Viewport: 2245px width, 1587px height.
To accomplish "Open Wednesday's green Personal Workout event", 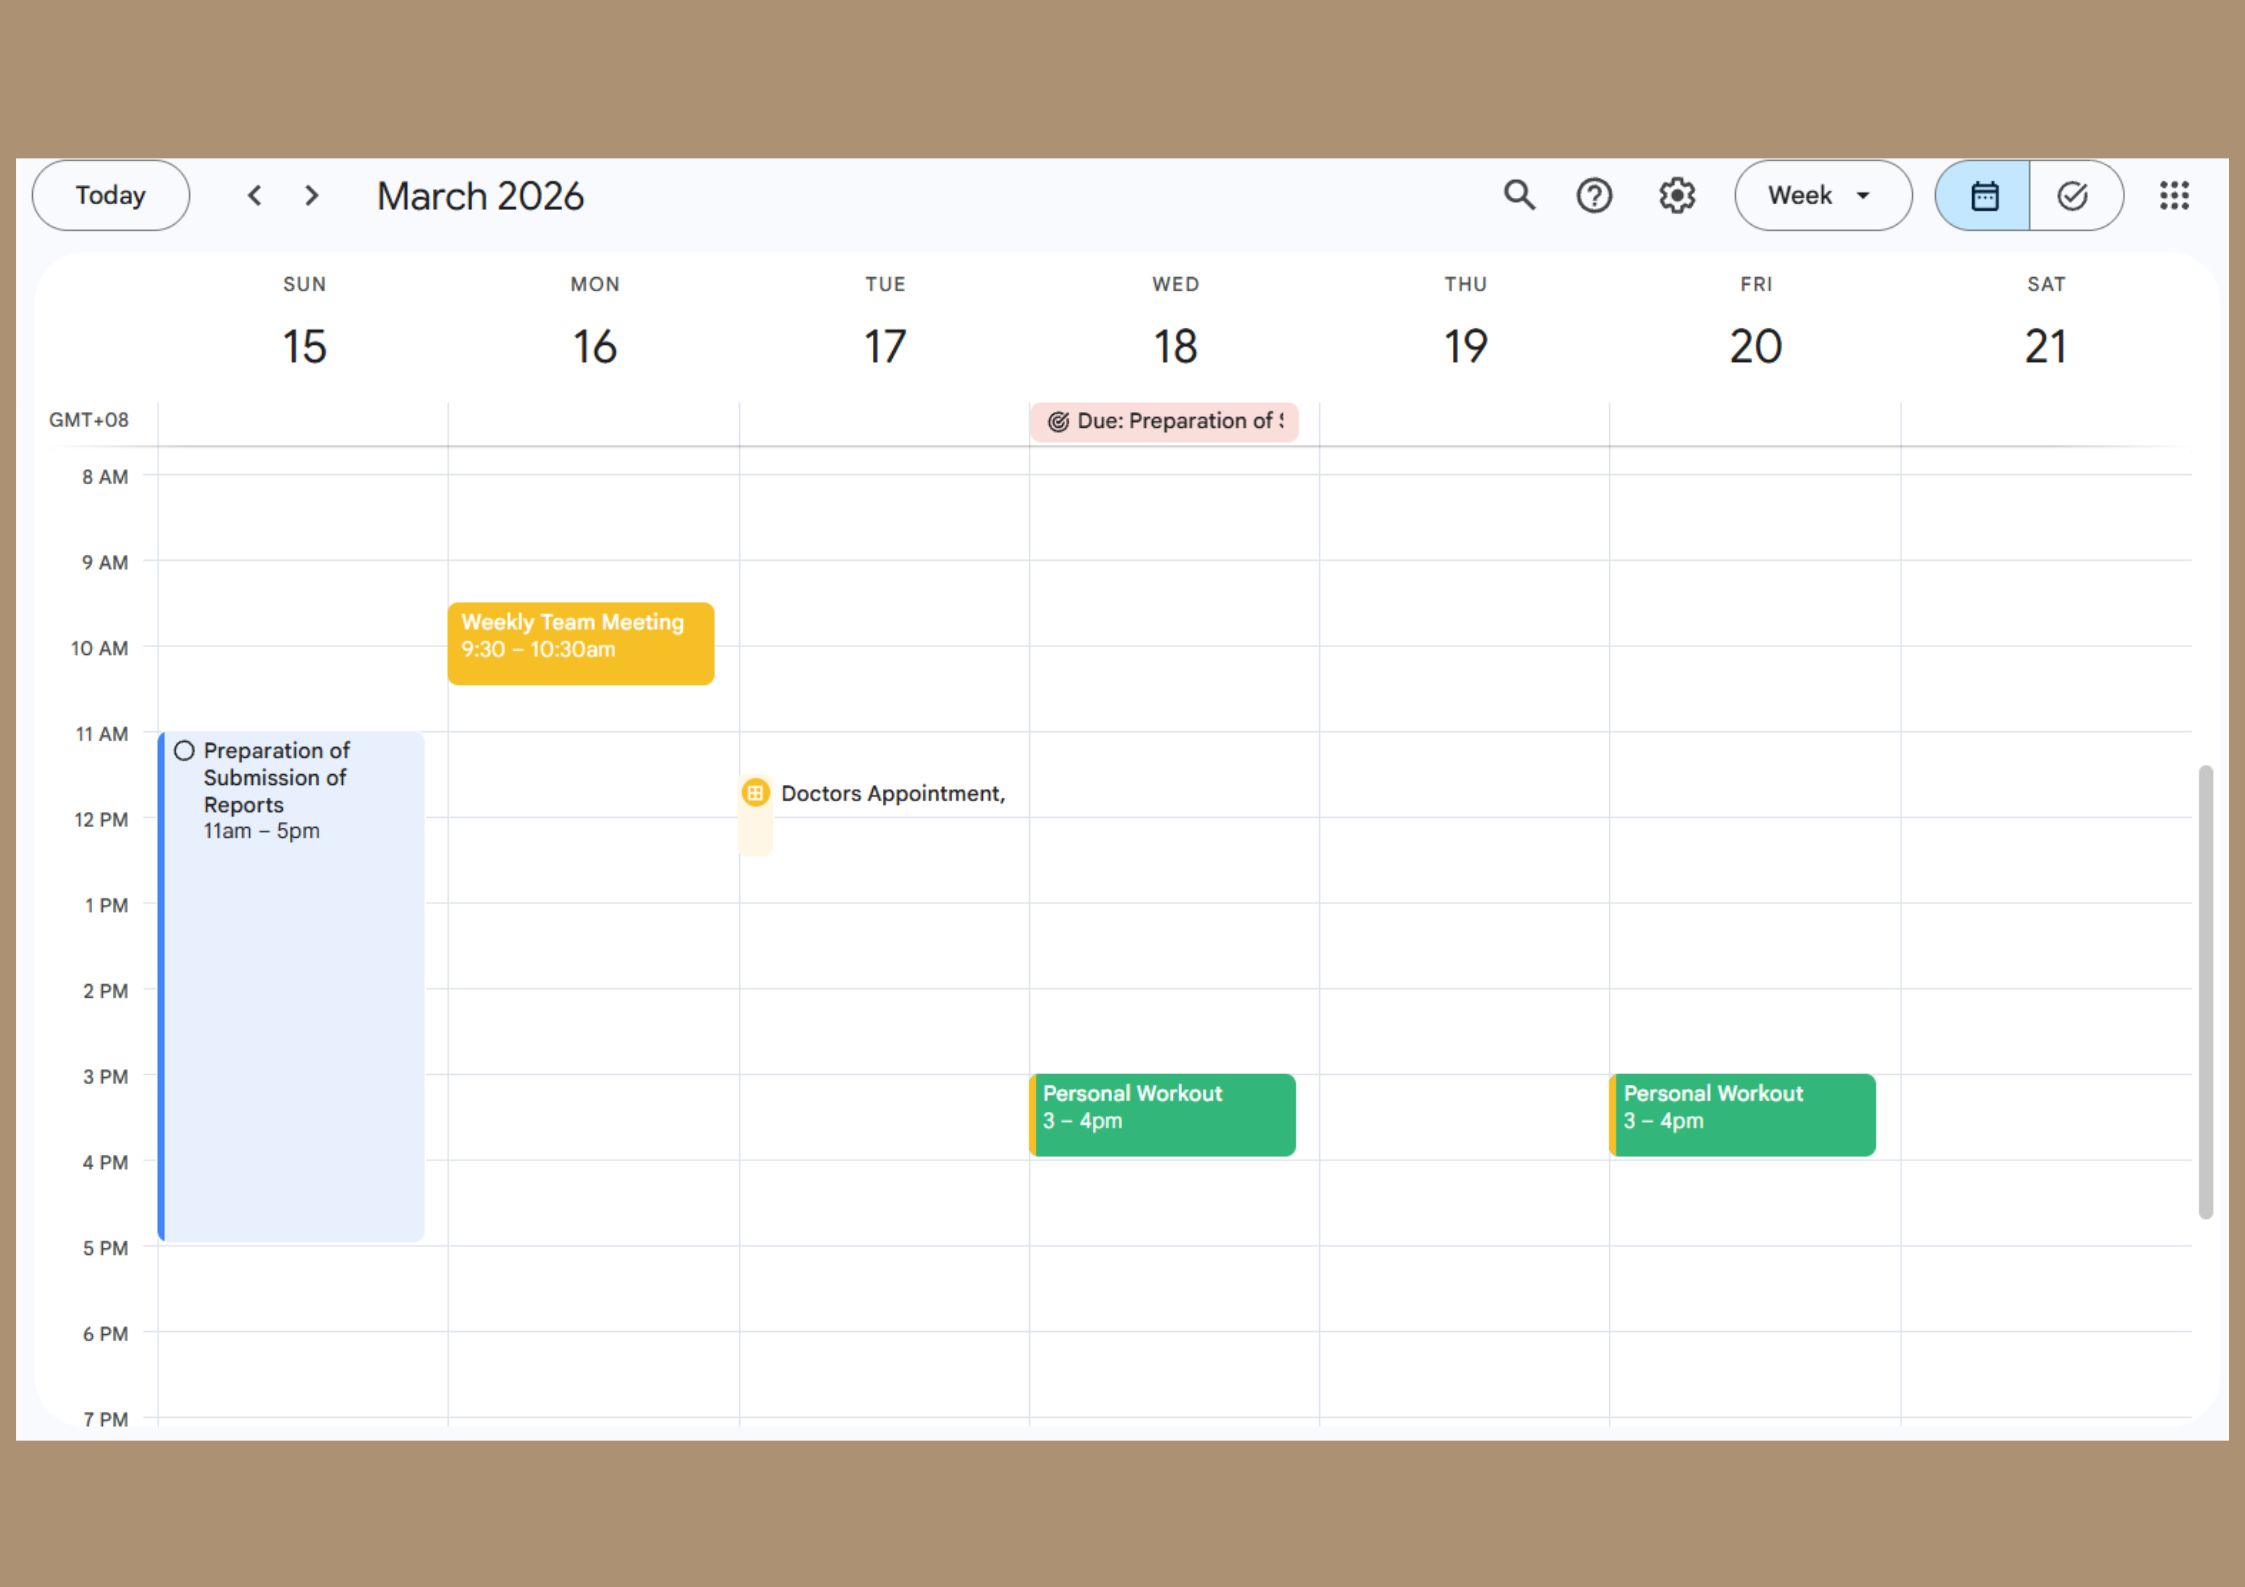I will click(x=1163, y=1114).
